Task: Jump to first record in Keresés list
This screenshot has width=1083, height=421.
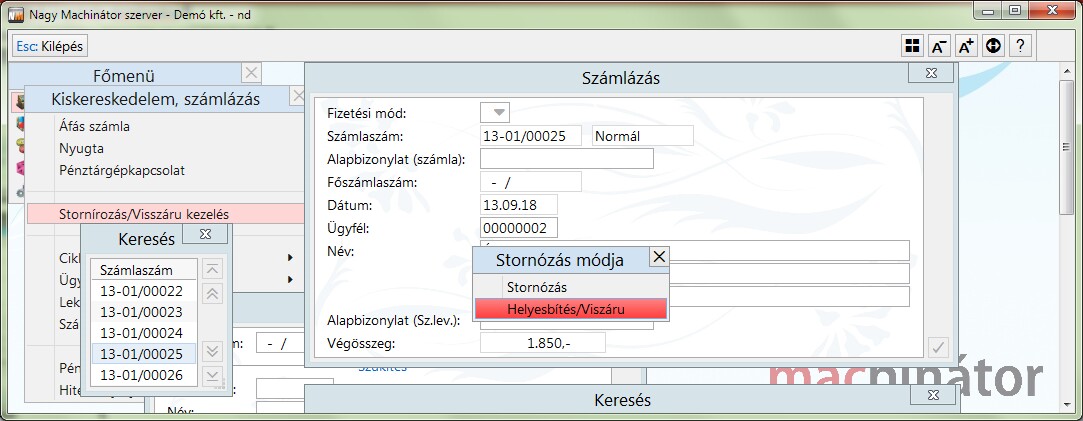Action: tap(213, 269)
